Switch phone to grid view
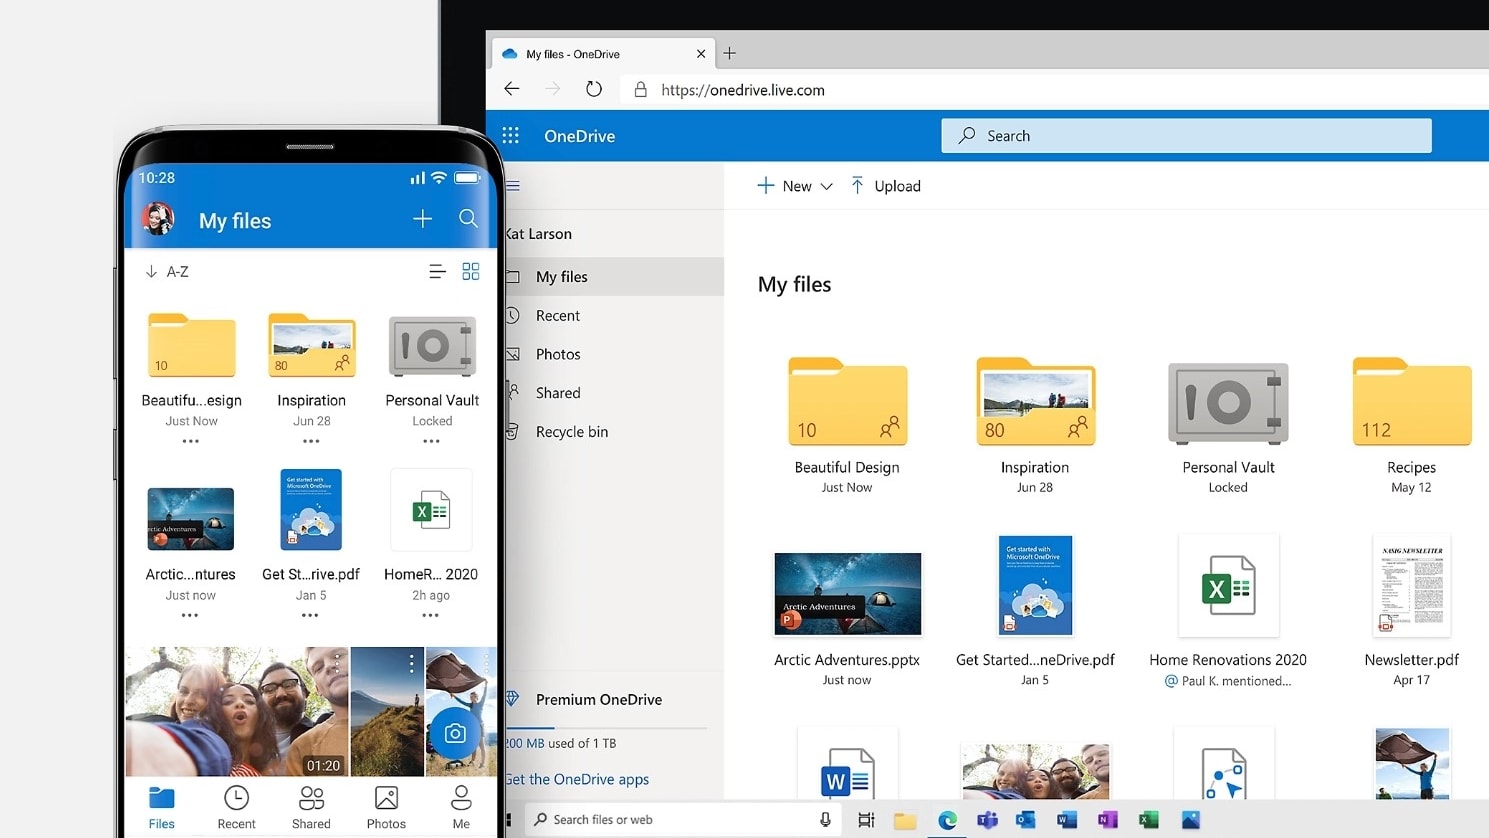Screen dimensions: 1489x838 470,272
